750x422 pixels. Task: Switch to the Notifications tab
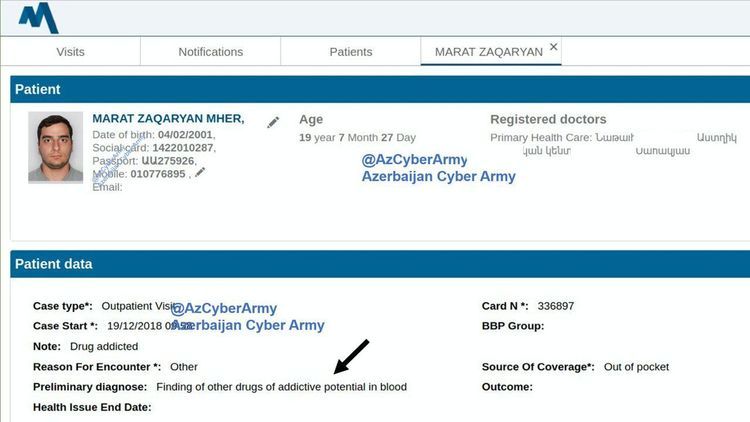coord(210,52)
